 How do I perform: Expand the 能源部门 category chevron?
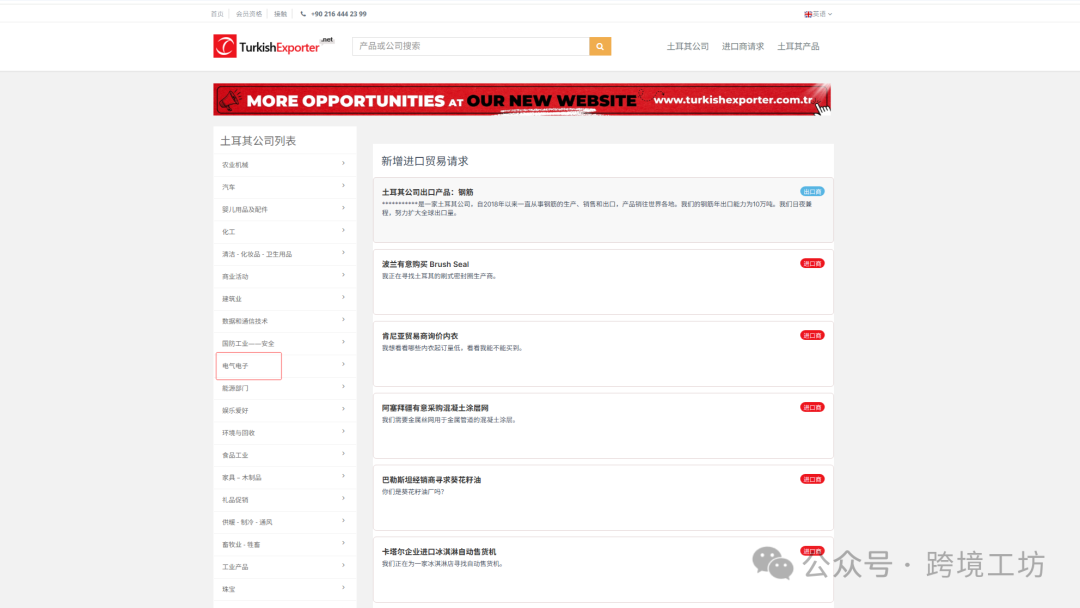point(343,387)
